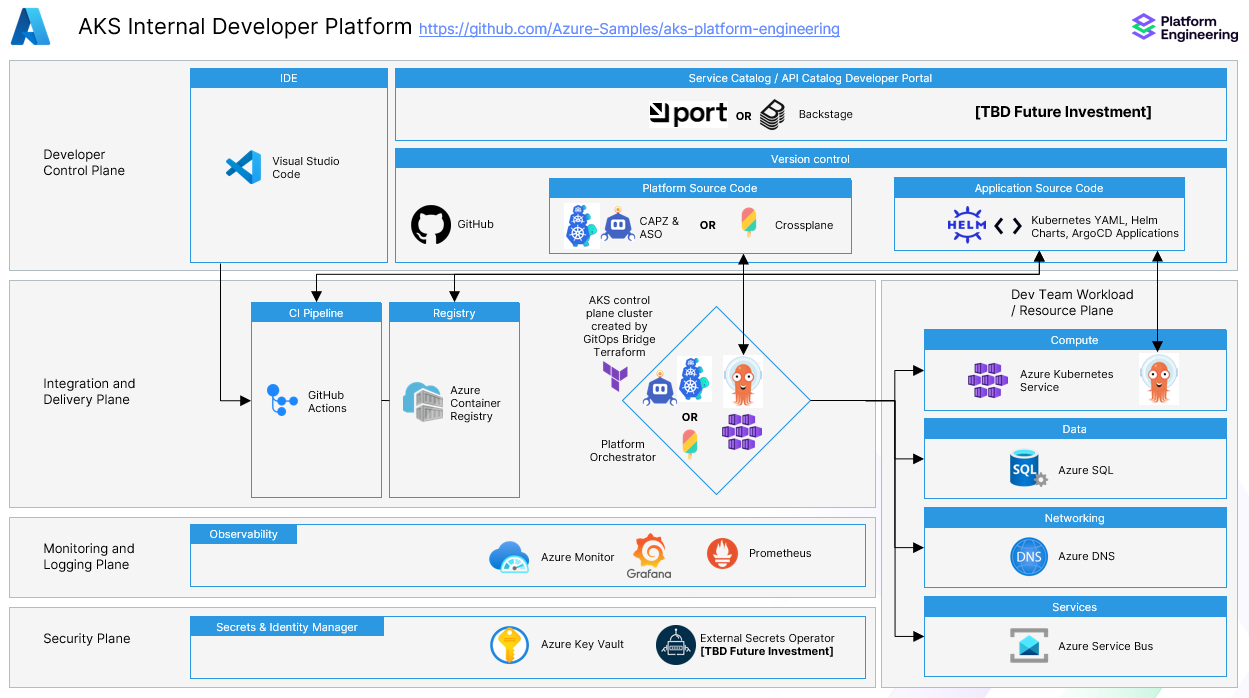Click the Security Plane label

pos(87,638)
